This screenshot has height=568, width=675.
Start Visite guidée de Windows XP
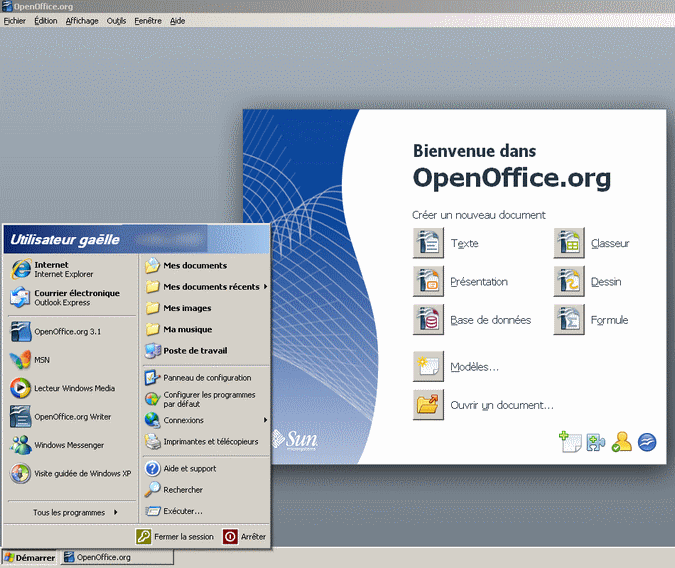[72, 474]
